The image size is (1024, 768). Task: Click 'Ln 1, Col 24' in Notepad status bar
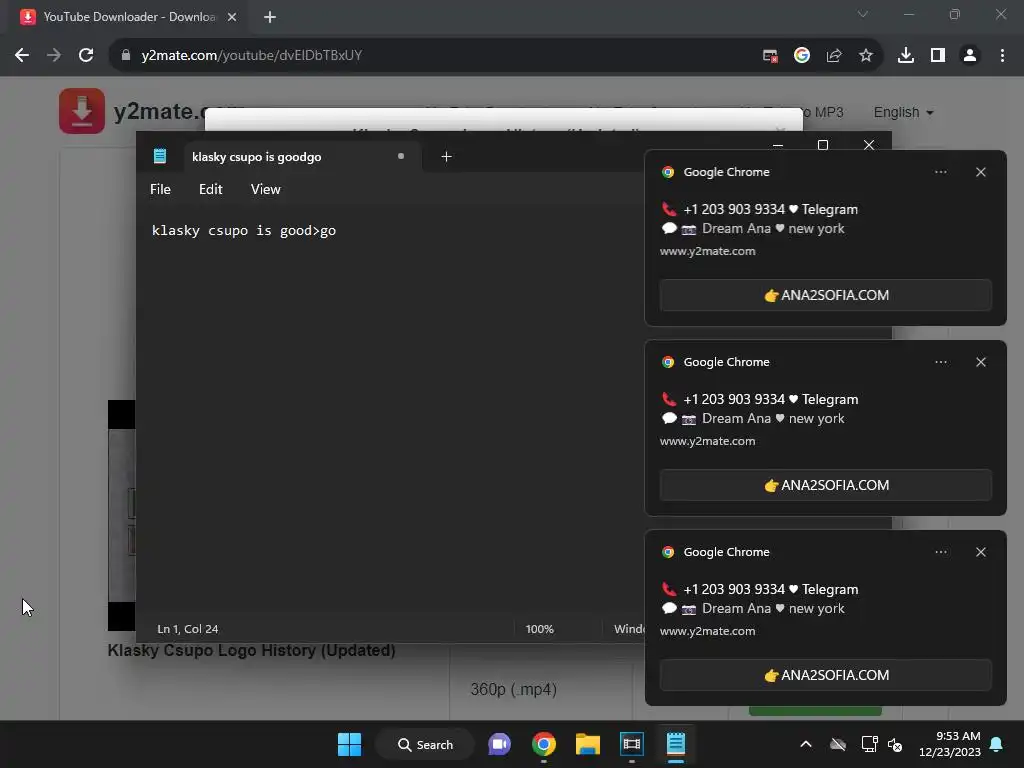187,629
